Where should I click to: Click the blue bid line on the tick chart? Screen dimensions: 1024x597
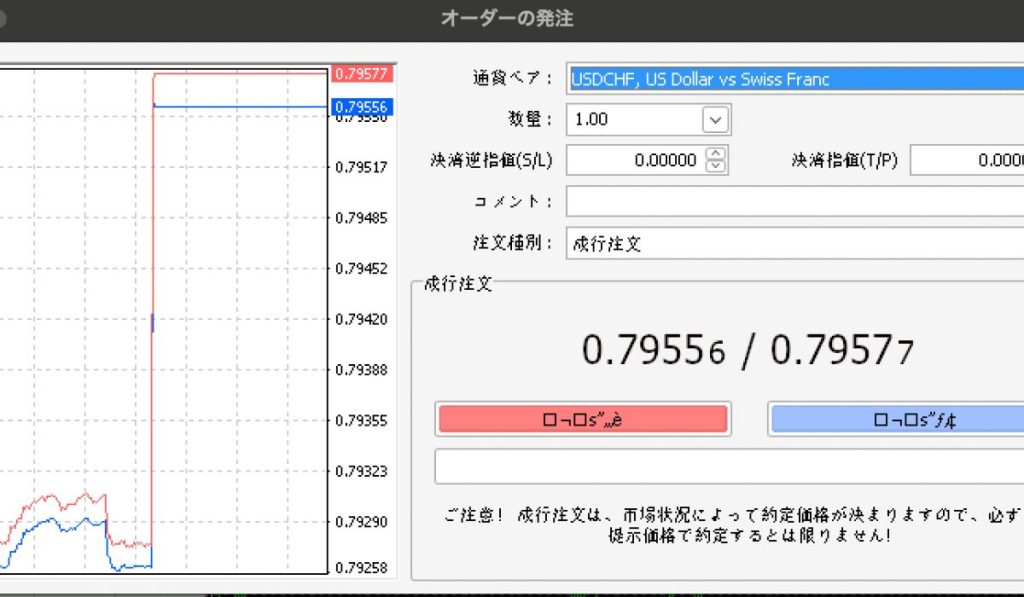pos(240,107)
